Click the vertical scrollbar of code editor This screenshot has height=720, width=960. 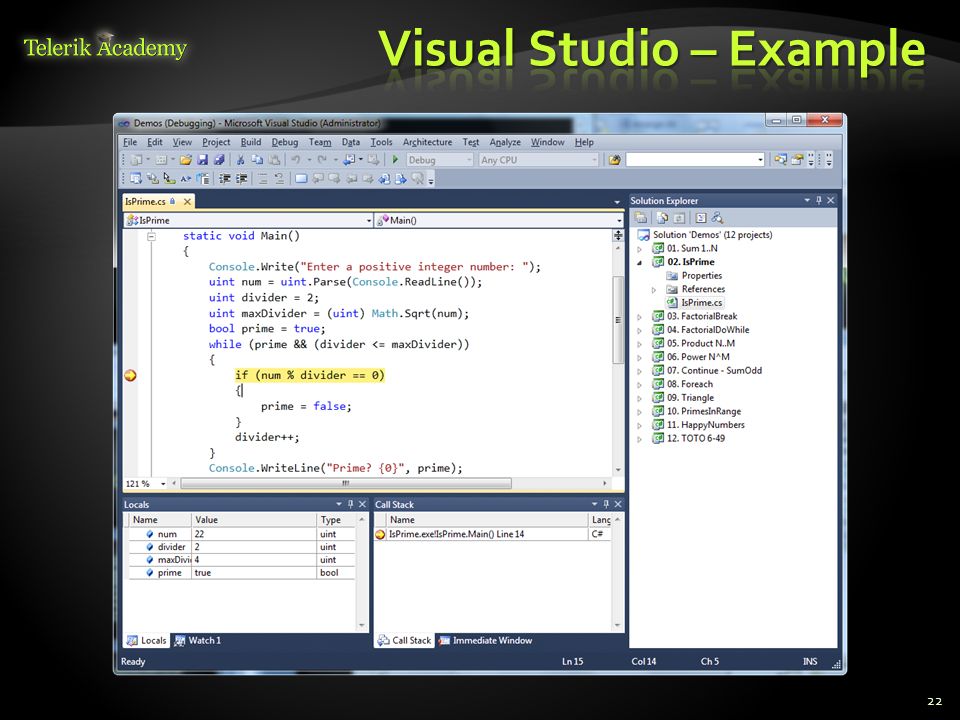click(618, 320)
